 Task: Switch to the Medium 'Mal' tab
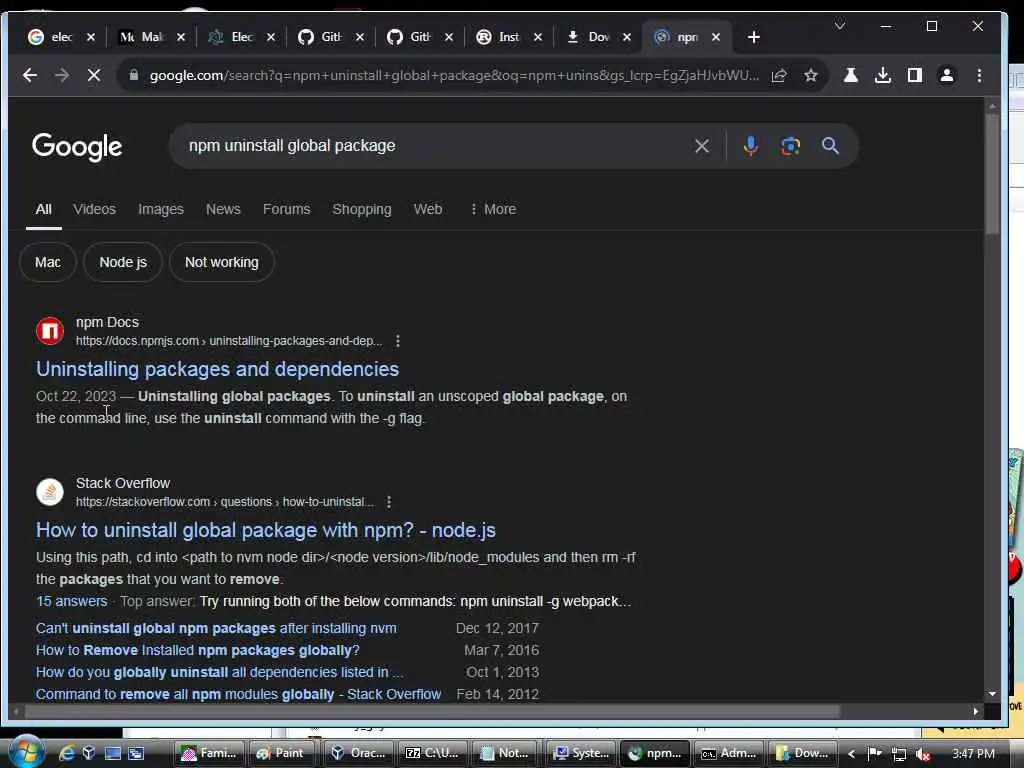click(141, 37)
